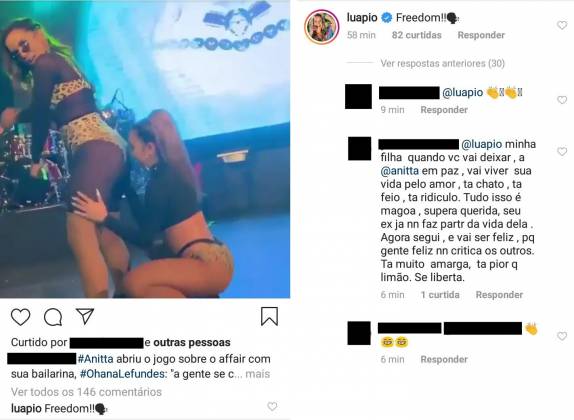Like luapio's Freedom comment at top

(562, 25)
